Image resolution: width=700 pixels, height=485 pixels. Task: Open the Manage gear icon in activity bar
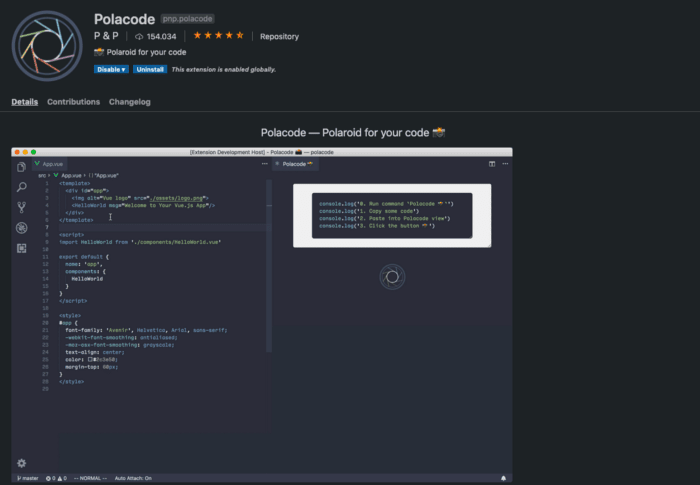tap(21, 463)
